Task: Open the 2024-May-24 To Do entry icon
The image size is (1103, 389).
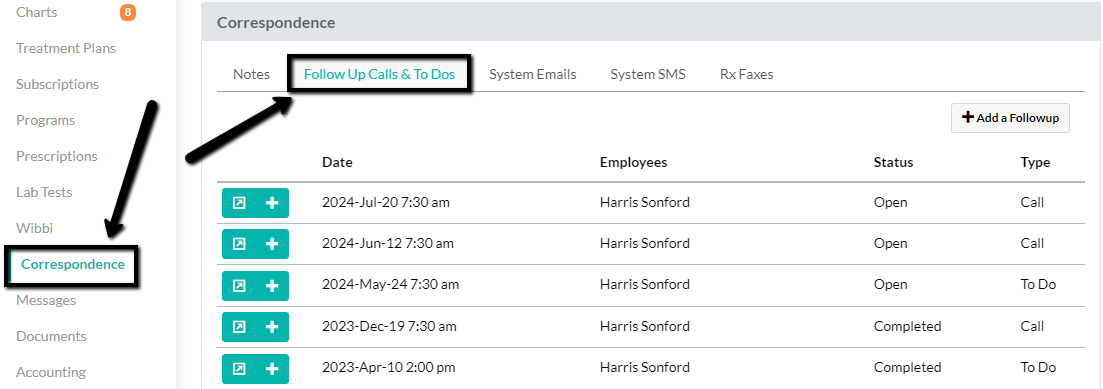Action: click(x=239, y=286)
